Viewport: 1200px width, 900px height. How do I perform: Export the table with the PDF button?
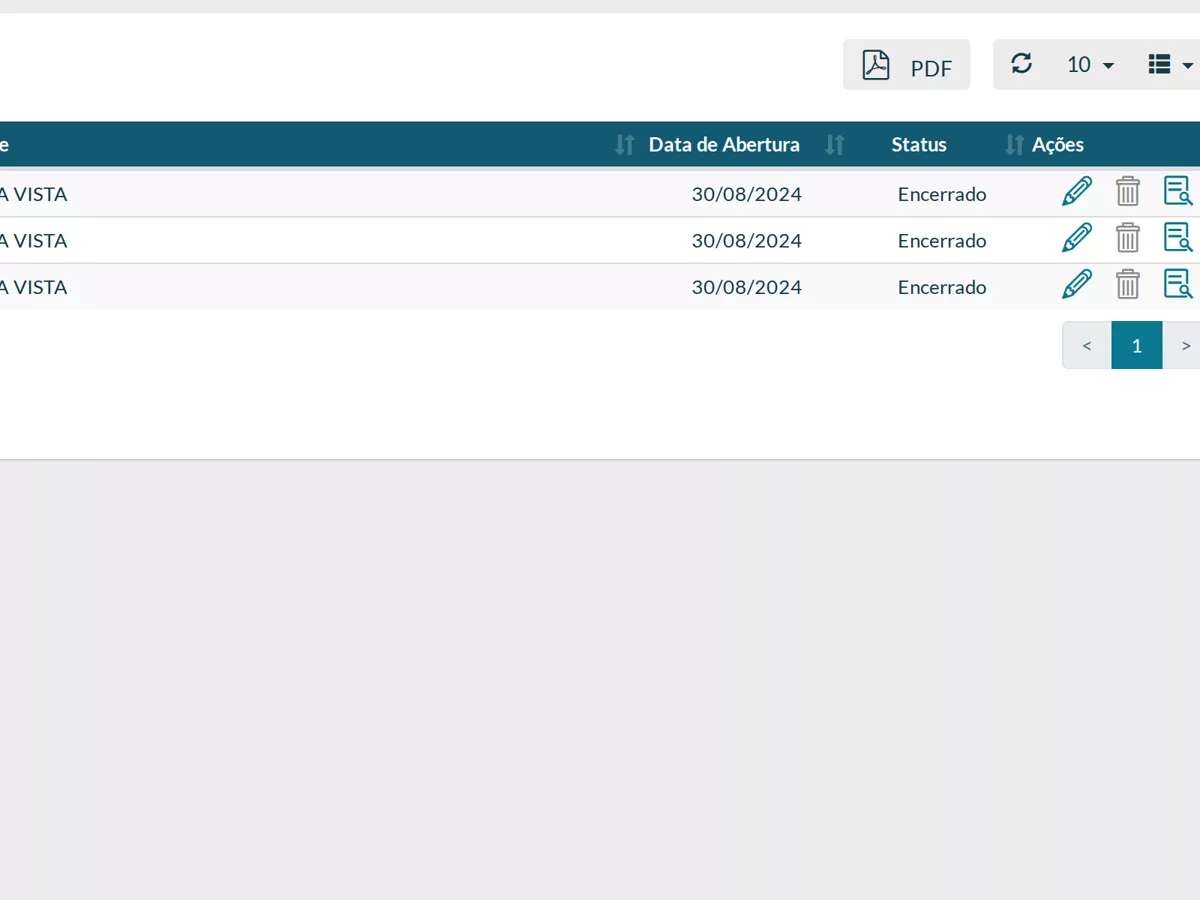click(906, 65)
